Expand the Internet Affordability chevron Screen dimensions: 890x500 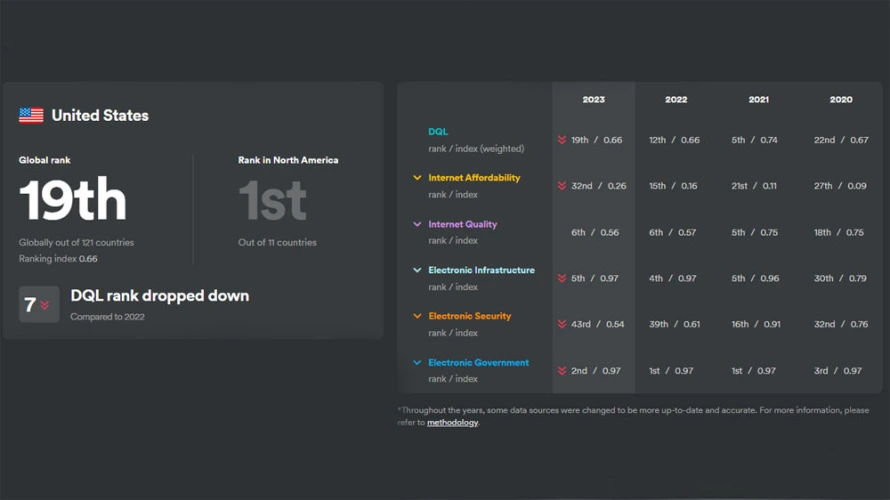(417, 178)
